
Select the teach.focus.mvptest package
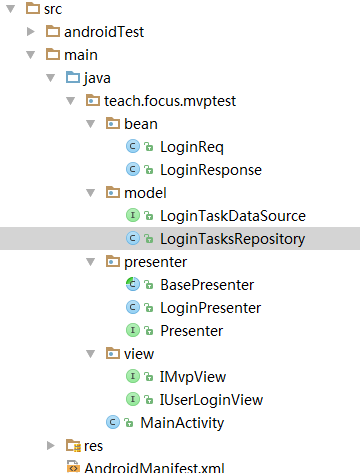click(x=170, y=101)
